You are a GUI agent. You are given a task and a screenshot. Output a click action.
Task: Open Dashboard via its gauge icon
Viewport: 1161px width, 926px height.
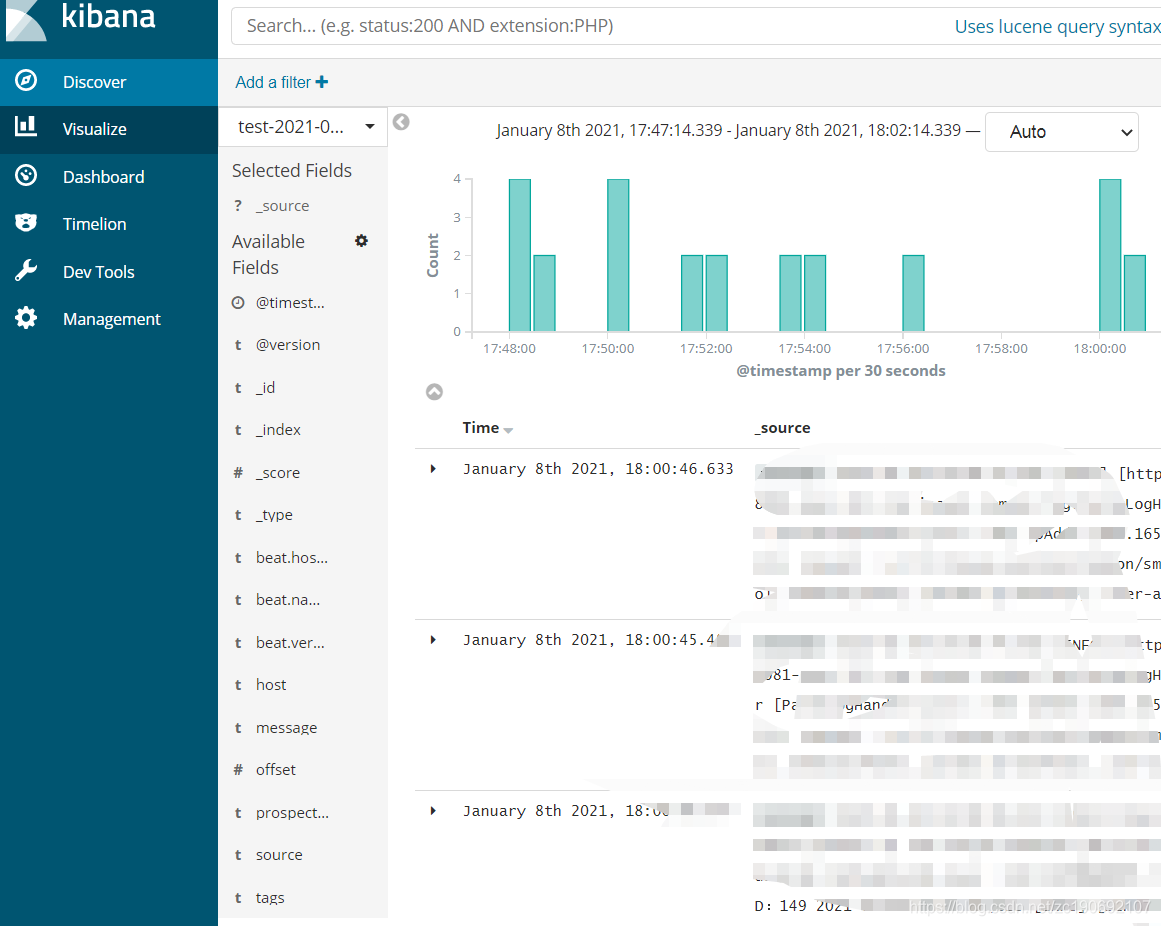click(26, 175)
